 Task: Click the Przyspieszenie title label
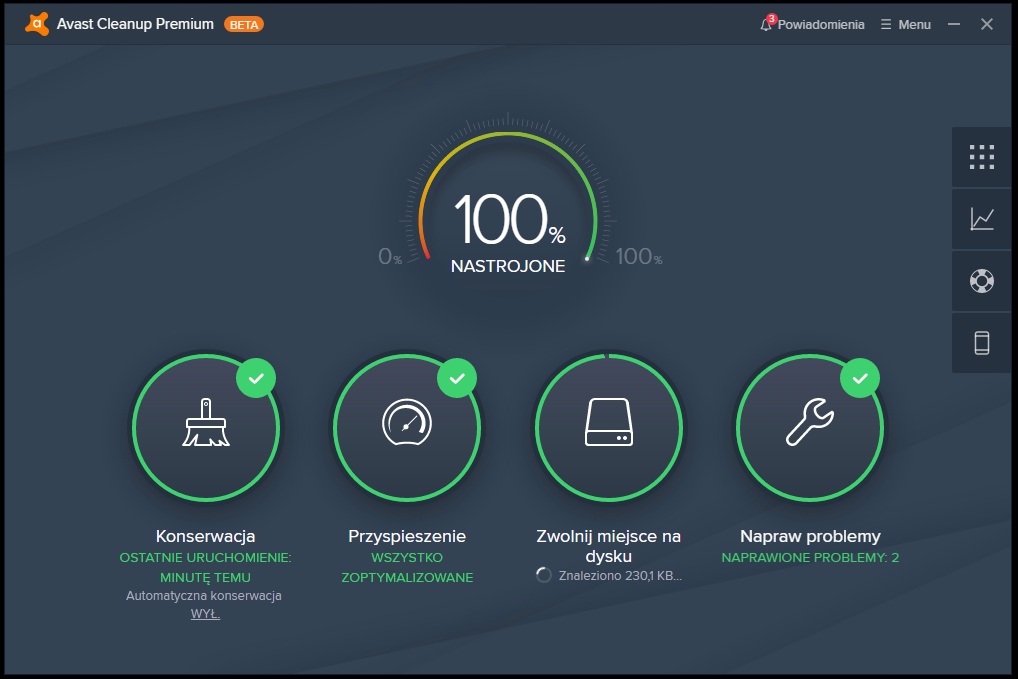pos(407,536)
